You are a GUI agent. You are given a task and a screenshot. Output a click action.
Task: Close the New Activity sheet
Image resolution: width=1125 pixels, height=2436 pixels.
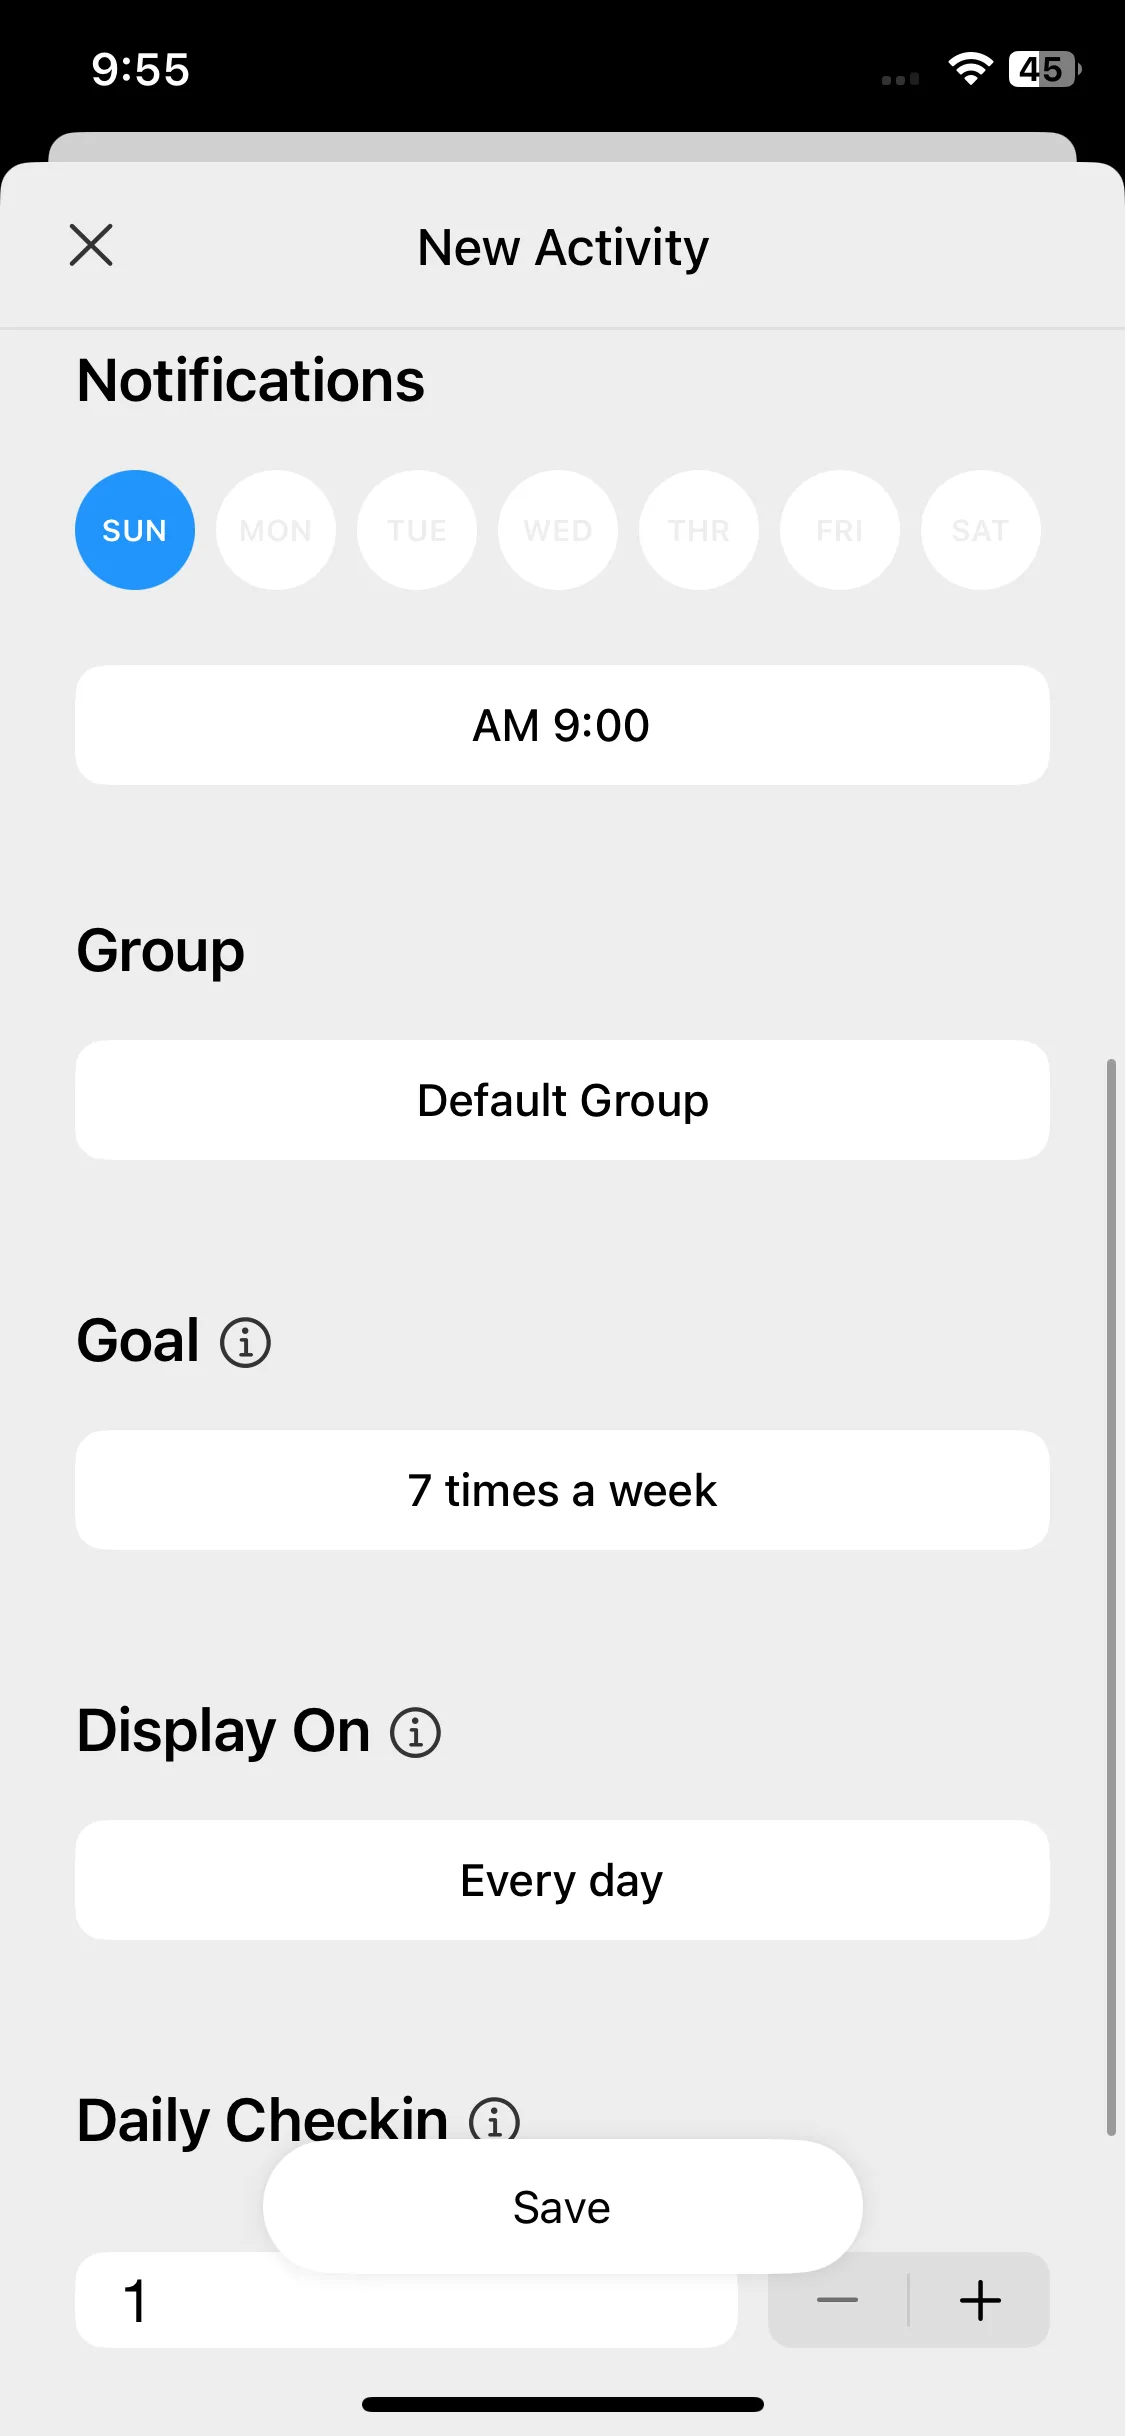[91, 245]
